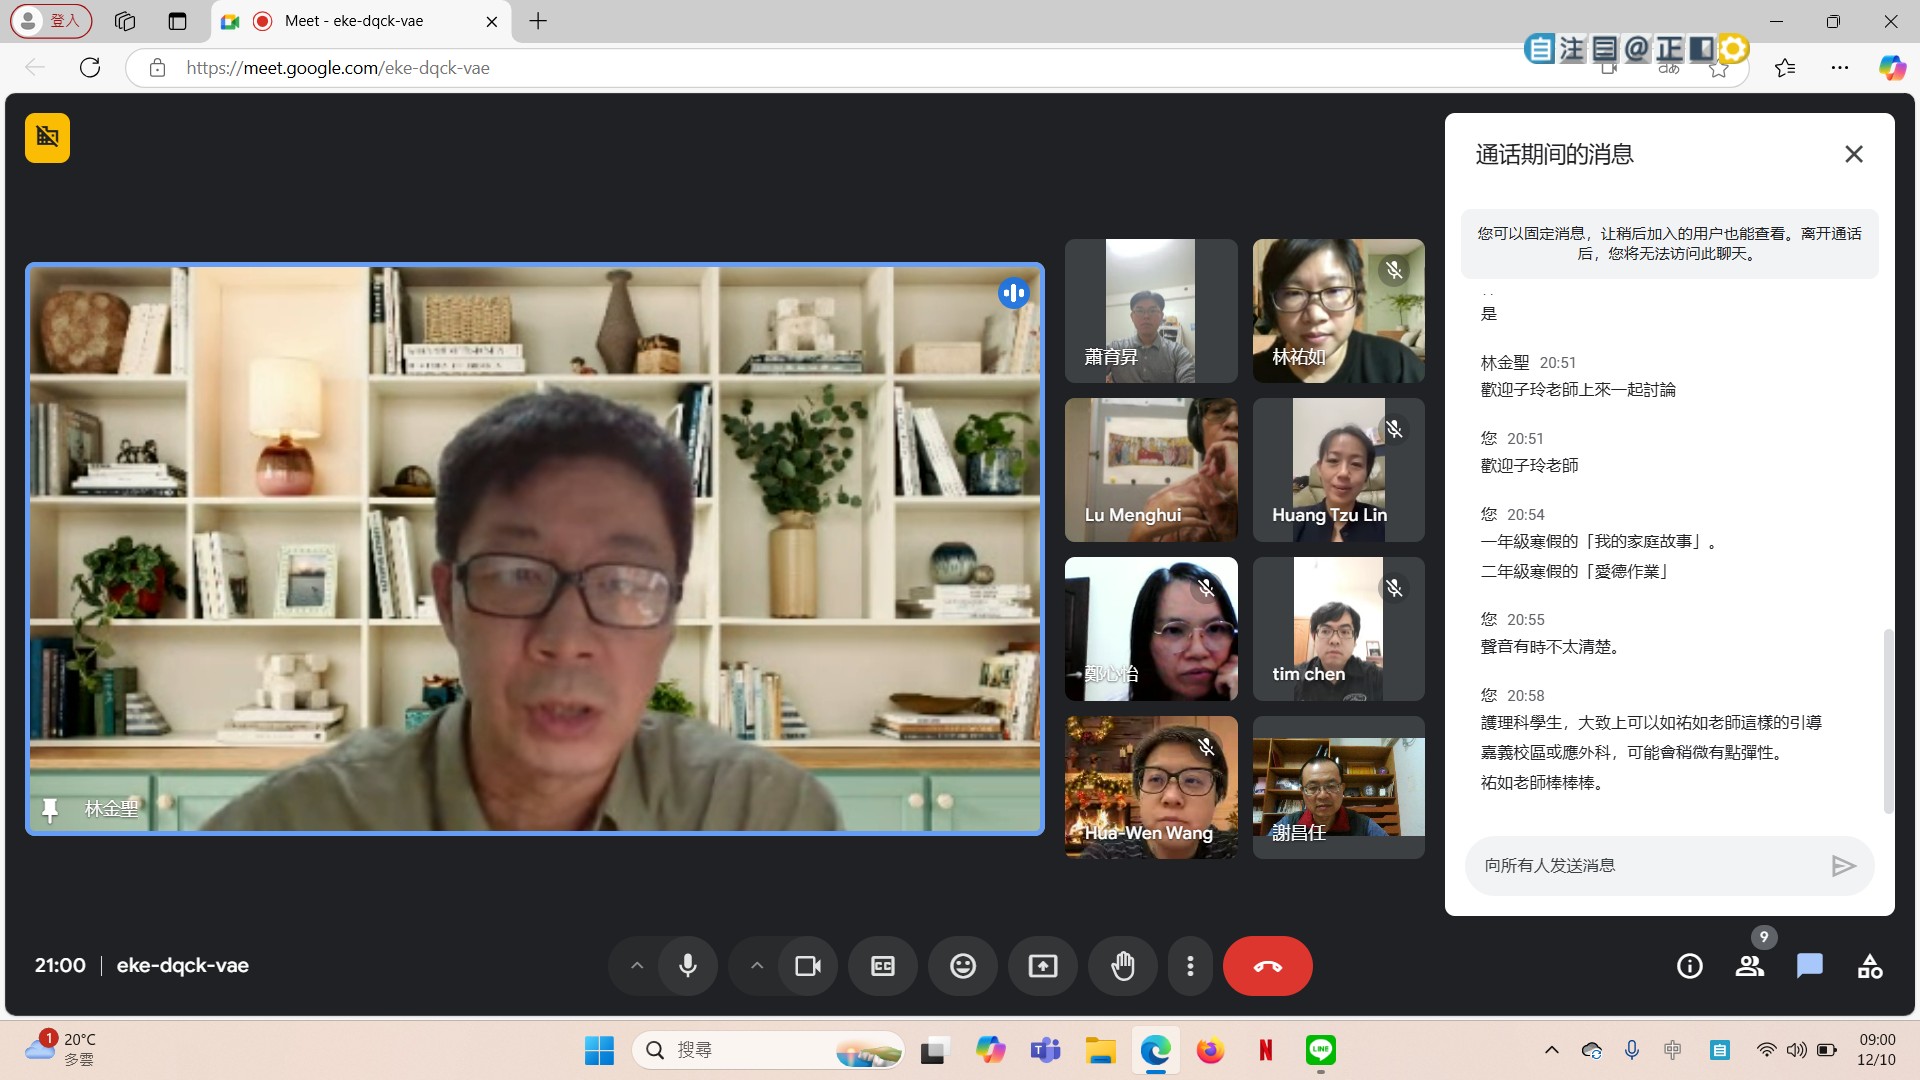1920x1080 pixels.
Task: Select the Lu Menghui participant tile
Action: point(1151,470)
